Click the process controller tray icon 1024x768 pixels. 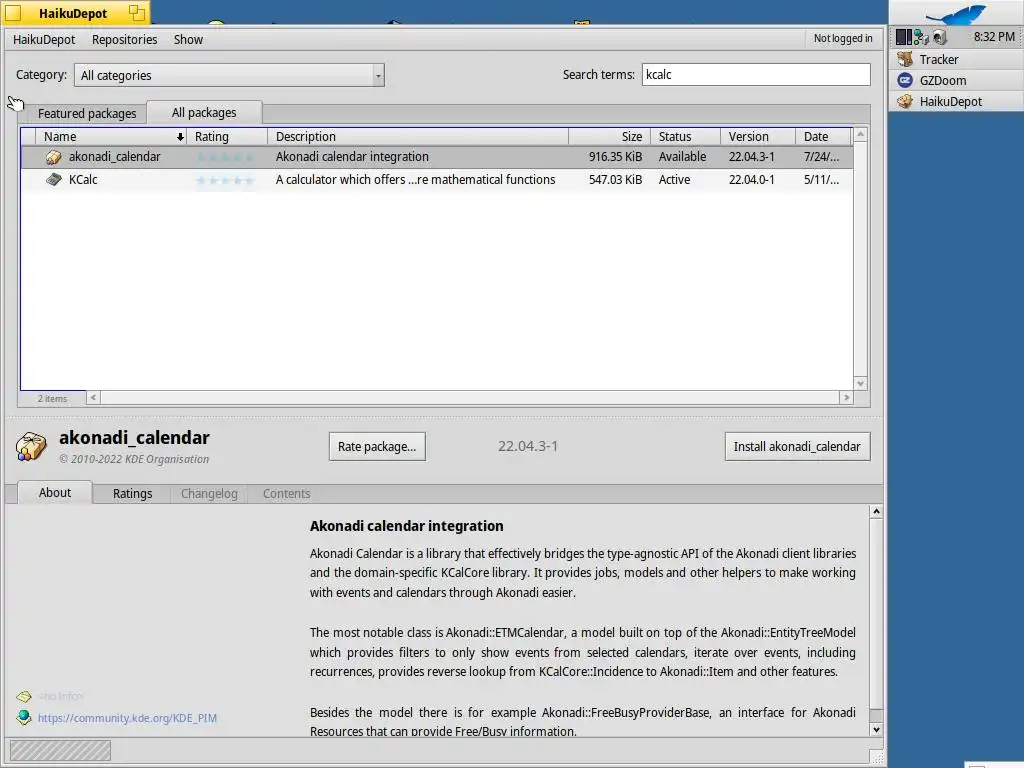pyautogui.click(x=903, y=37)
